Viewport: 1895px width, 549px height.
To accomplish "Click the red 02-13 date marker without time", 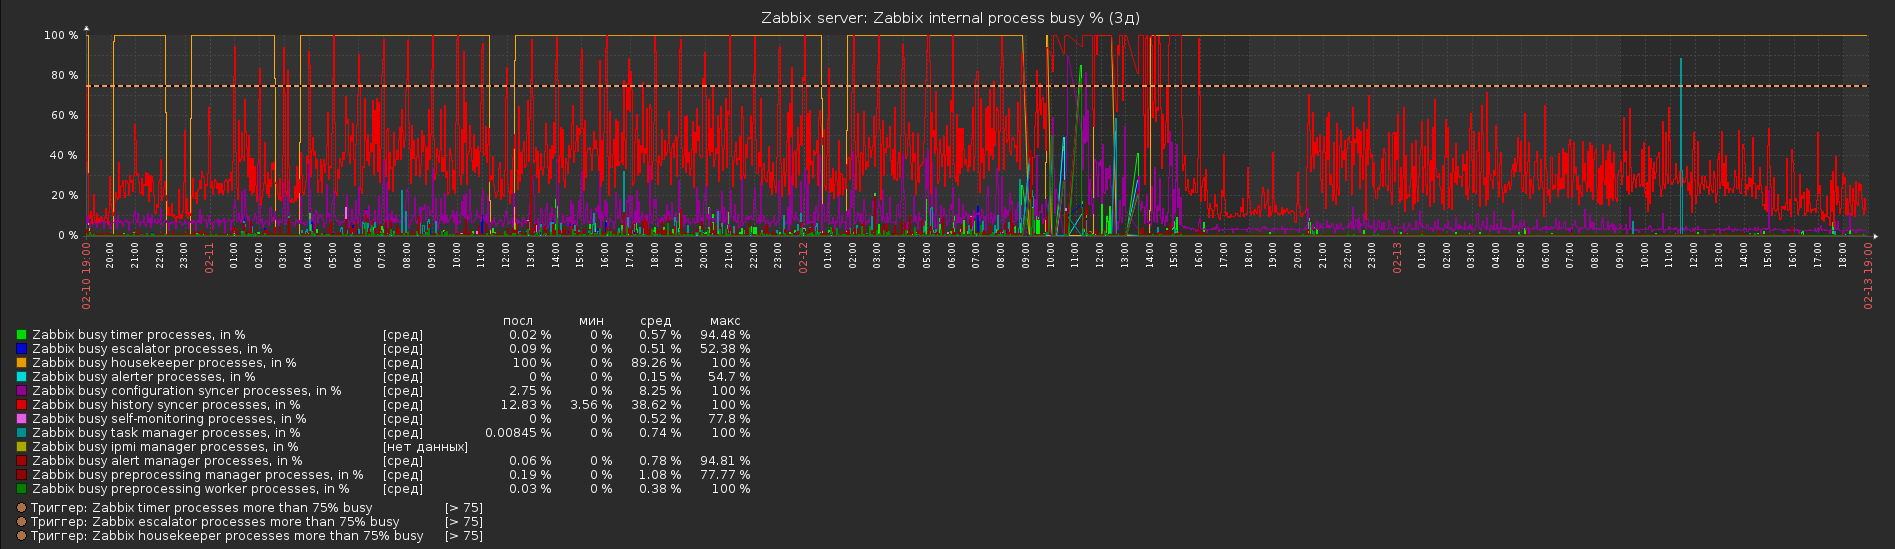I will [x=1397, y=257].
